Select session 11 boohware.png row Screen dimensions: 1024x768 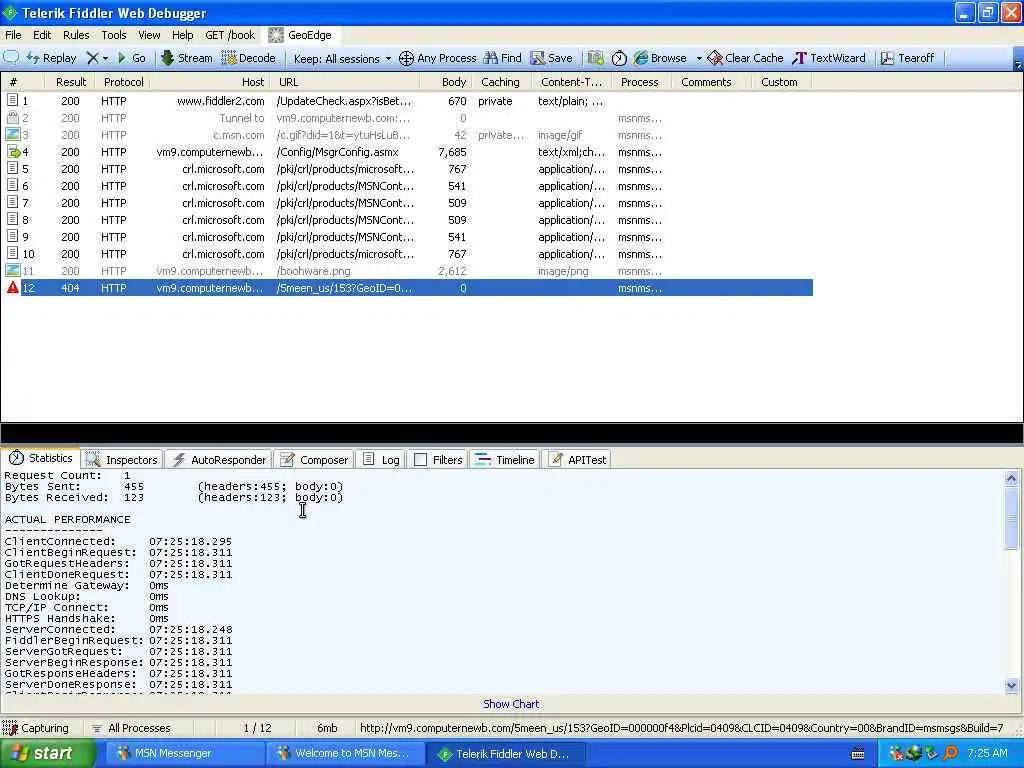tap(407, 271)
